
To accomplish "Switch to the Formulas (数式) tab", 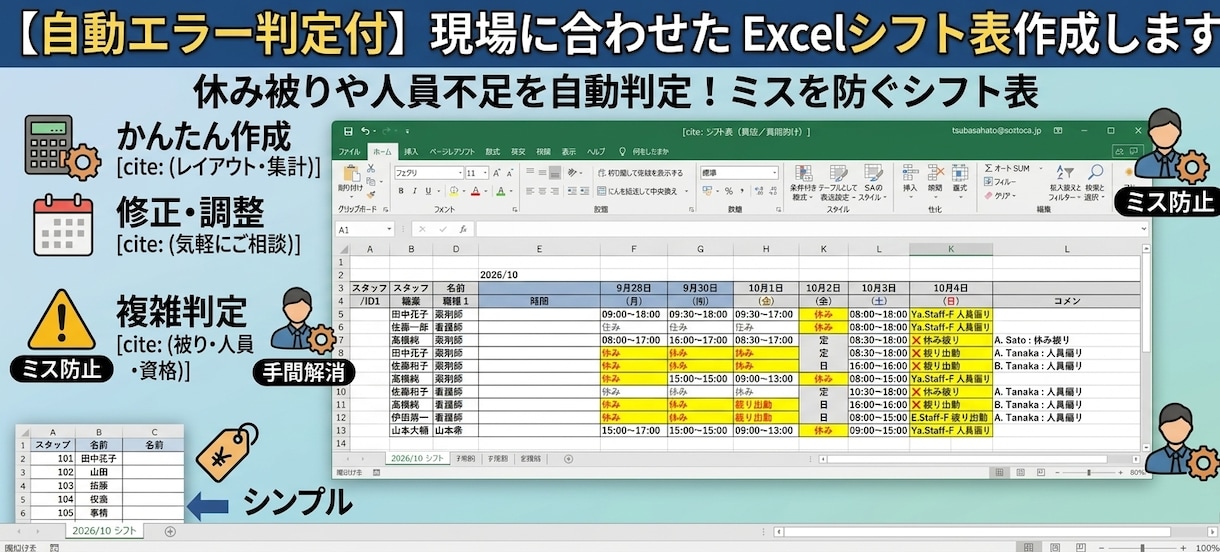I will click(x=493, y=151).
